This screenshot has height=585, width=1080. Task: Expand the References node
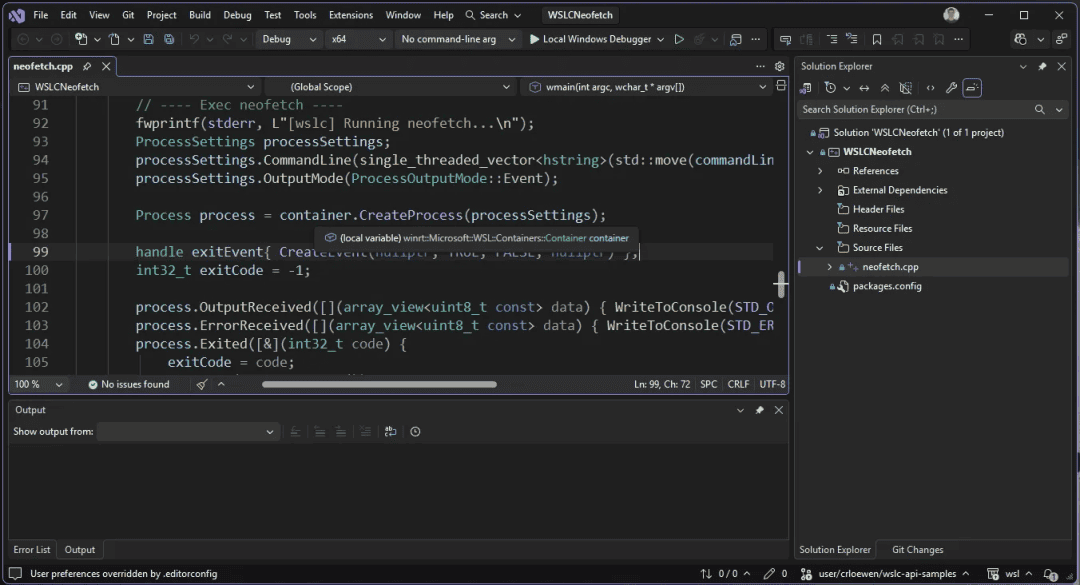click(x=820, y=171)
